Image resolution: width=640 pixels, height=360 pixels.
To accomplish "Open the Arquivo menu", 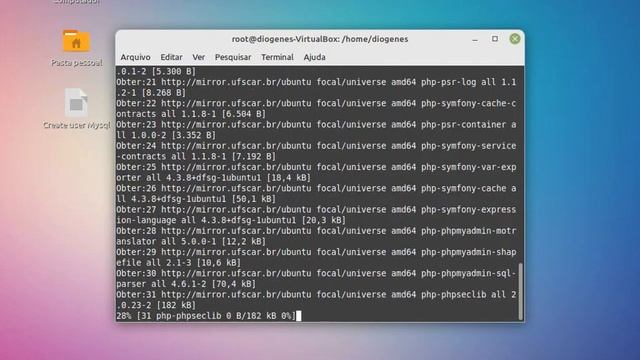I will [136, 57].
